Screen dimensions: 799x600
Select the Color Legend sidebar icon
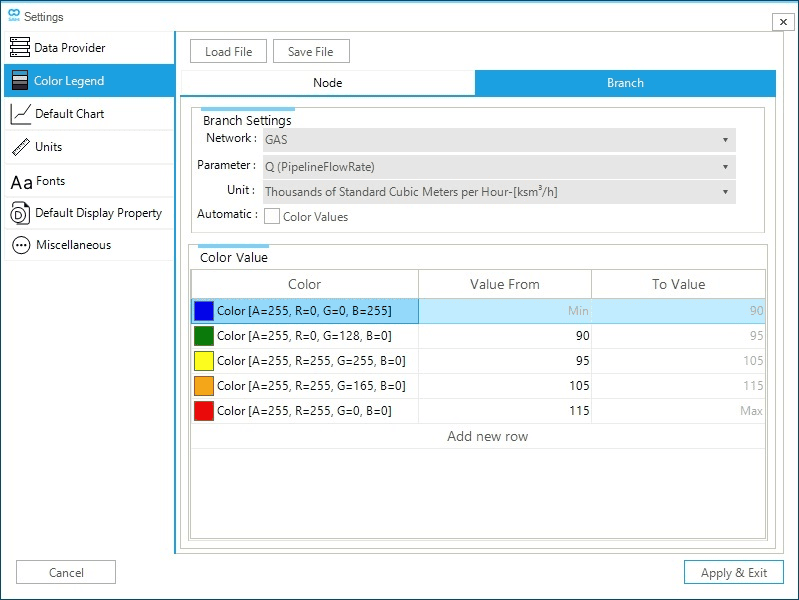tap(20, 81)
